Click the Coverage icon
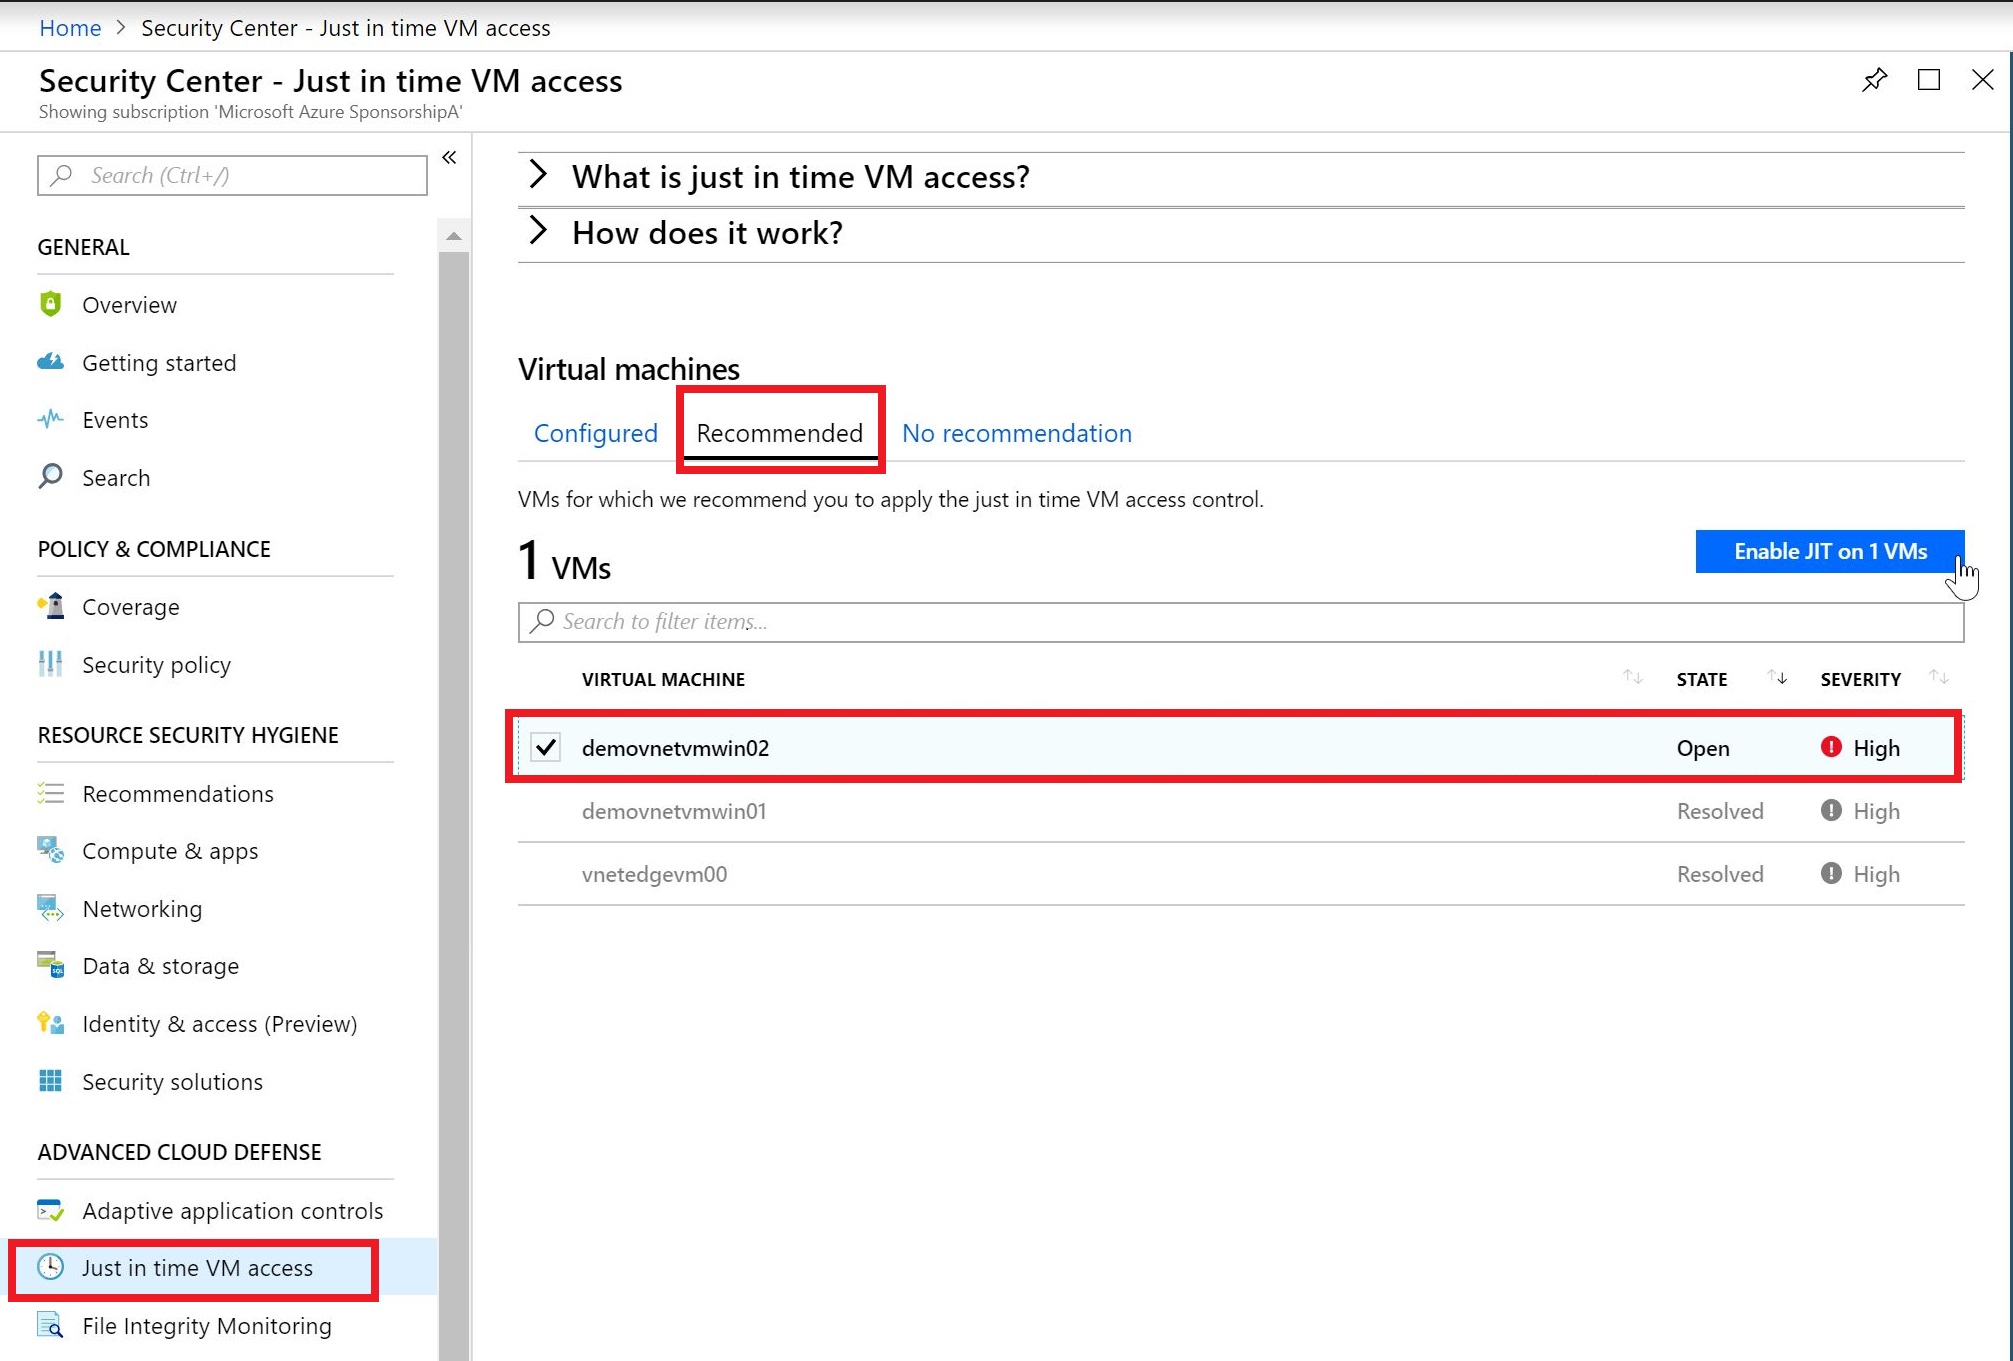The height and width of the screenshot is (1361, 2013). (50, 606)
